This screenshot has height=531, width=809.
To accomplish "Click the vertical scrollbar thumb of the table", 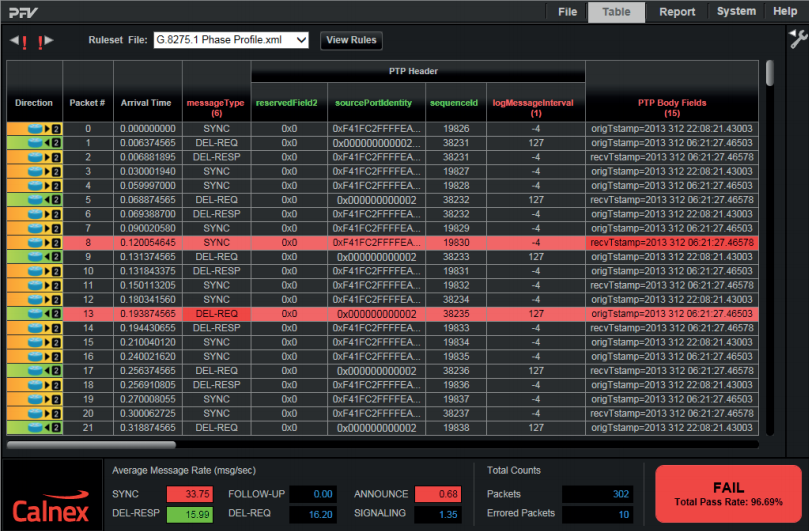I will pyautogui.click(x=769, y=73).
